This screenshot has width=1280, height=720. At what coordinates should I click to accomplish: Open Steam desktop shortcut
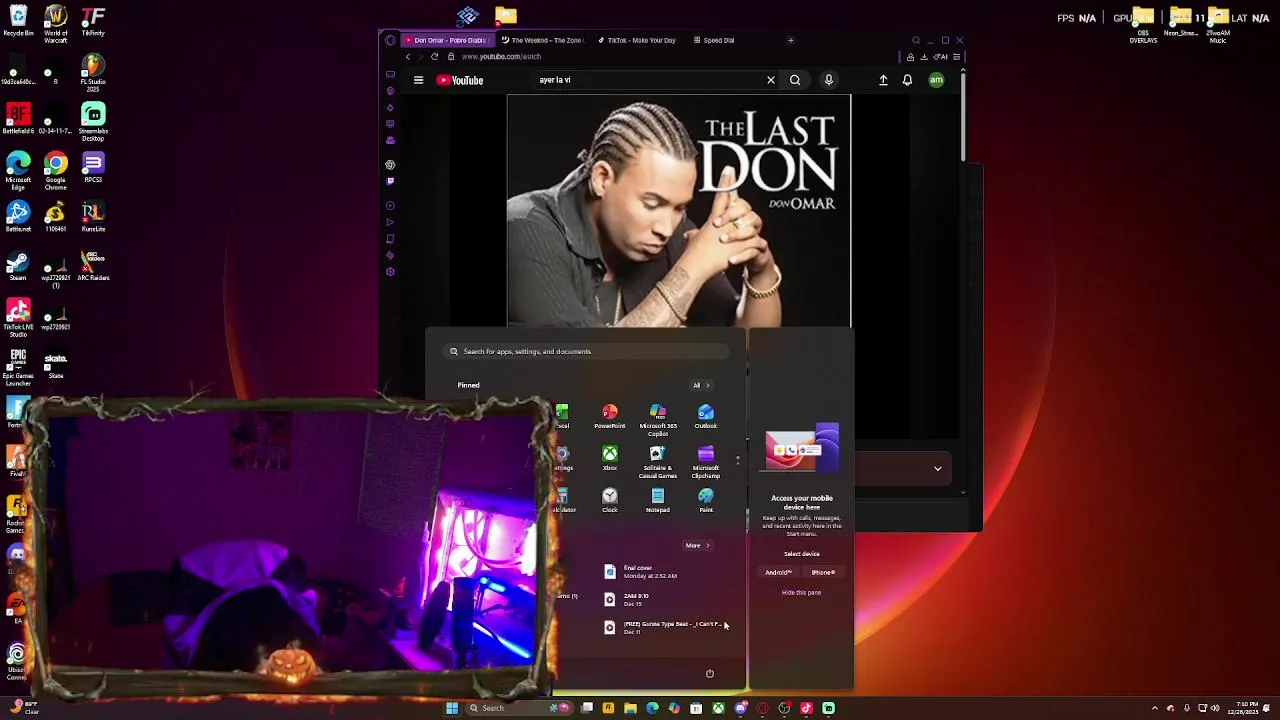coord(18,267)
